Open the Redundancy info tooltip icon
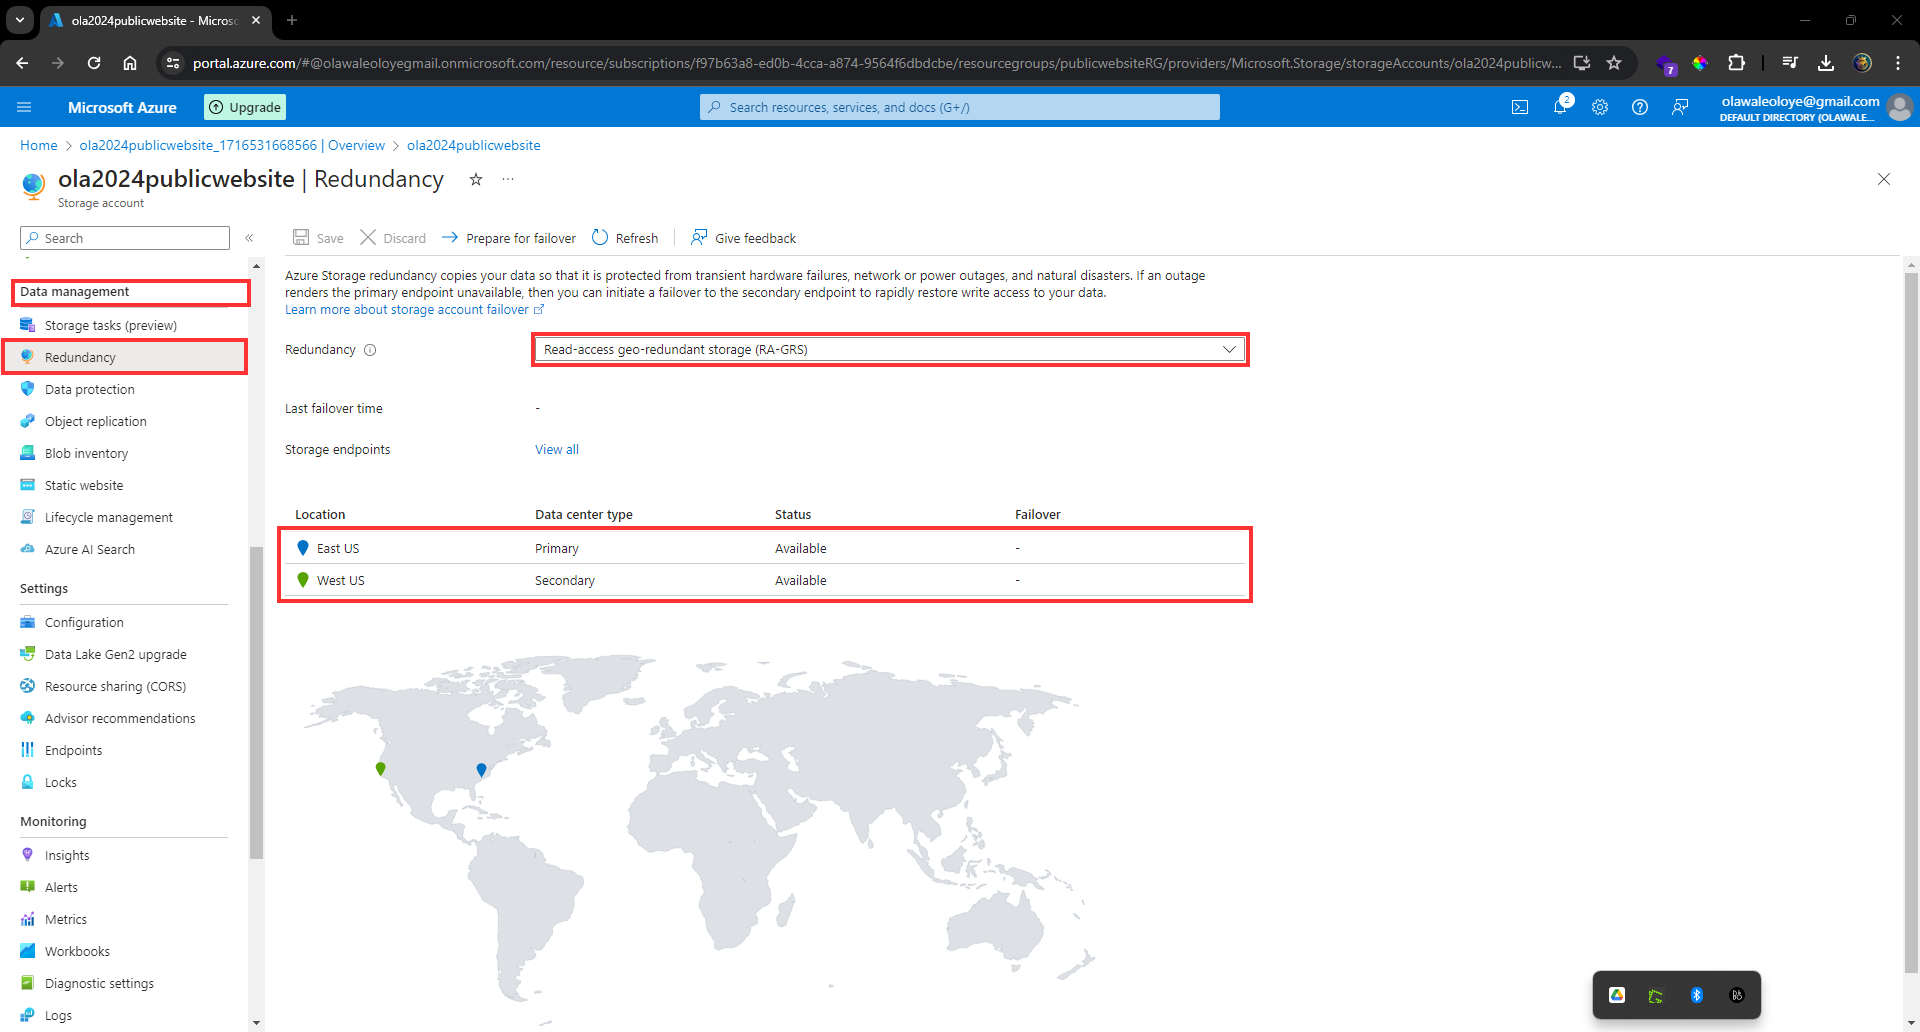 click(x=371, y=350)
